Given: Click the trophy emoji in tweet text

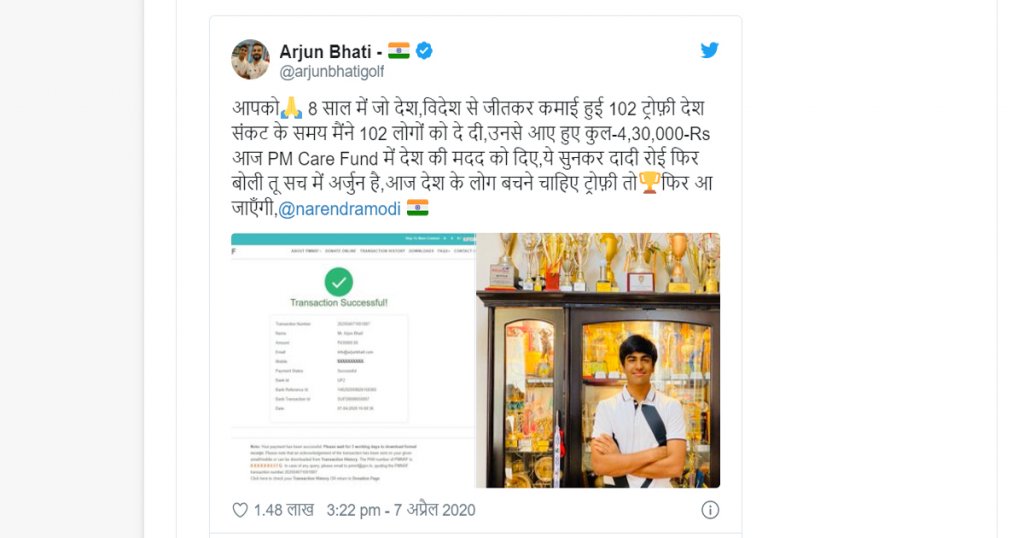Looking at the screenshot, I should pyautogui.click(x=648, y=183).
